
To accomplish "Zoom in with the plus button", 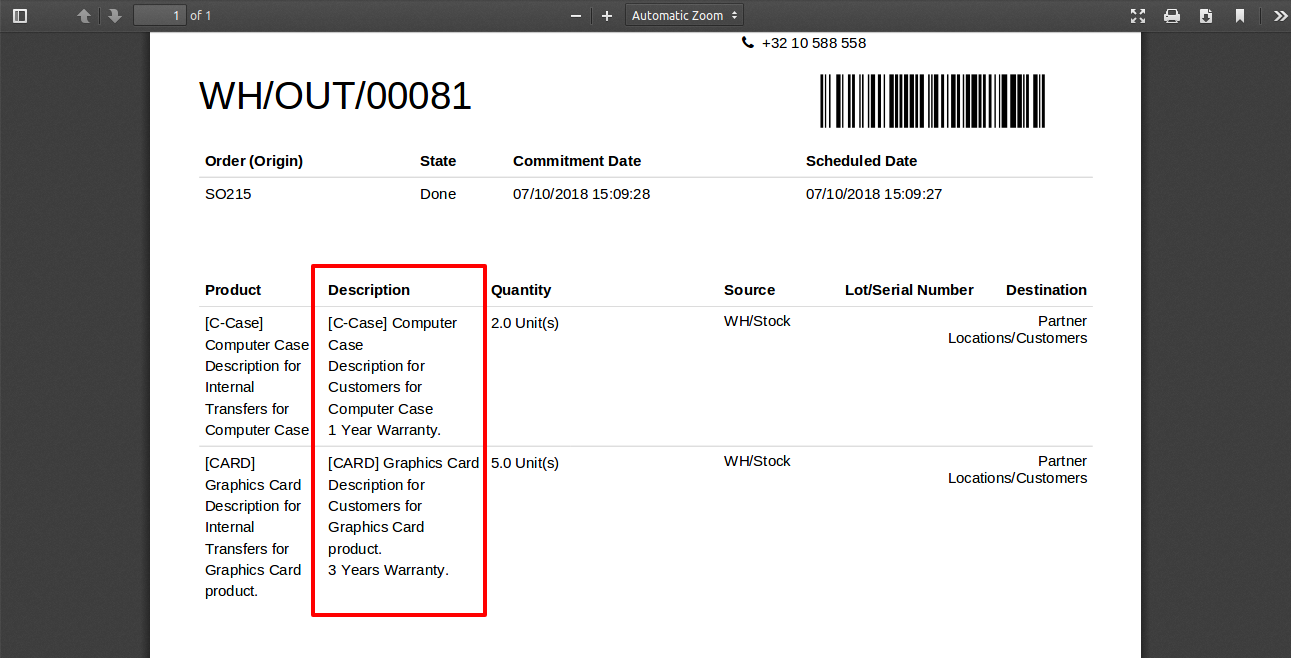I will coord(607,16).
